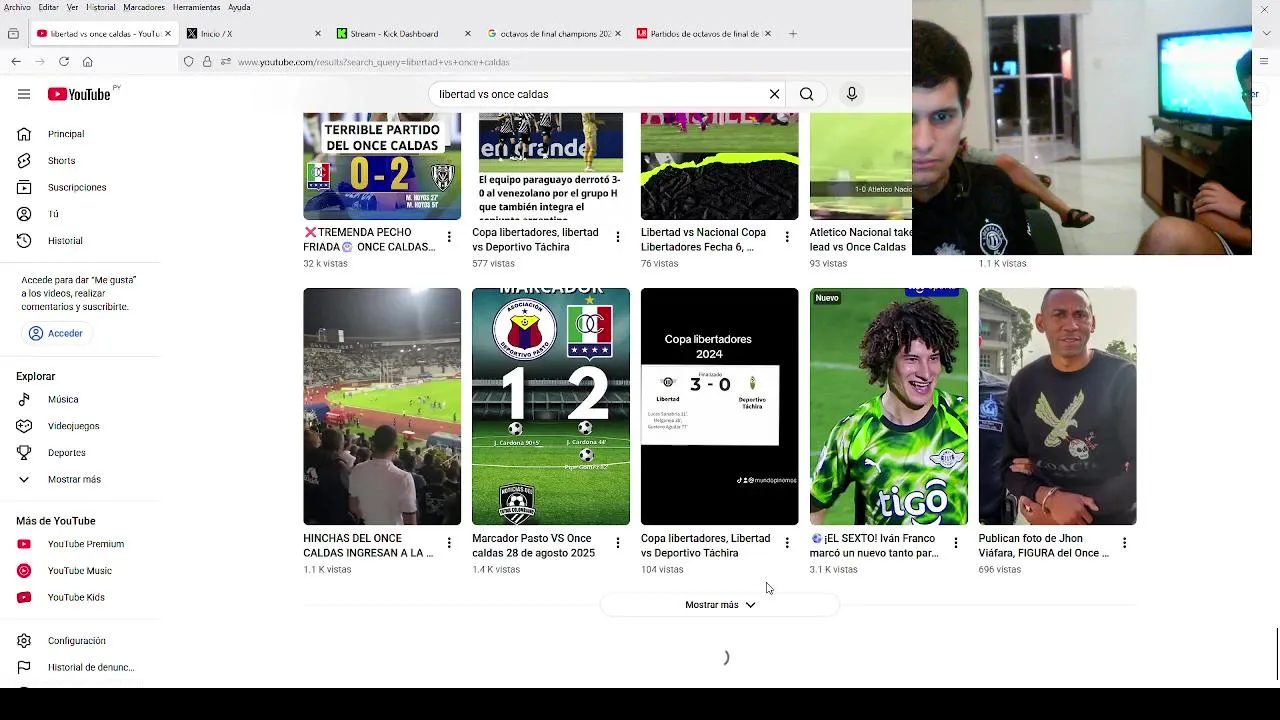Close the libertad vs once caldas tab
This screenshot has height=720, width=1280.
[167, 34]
